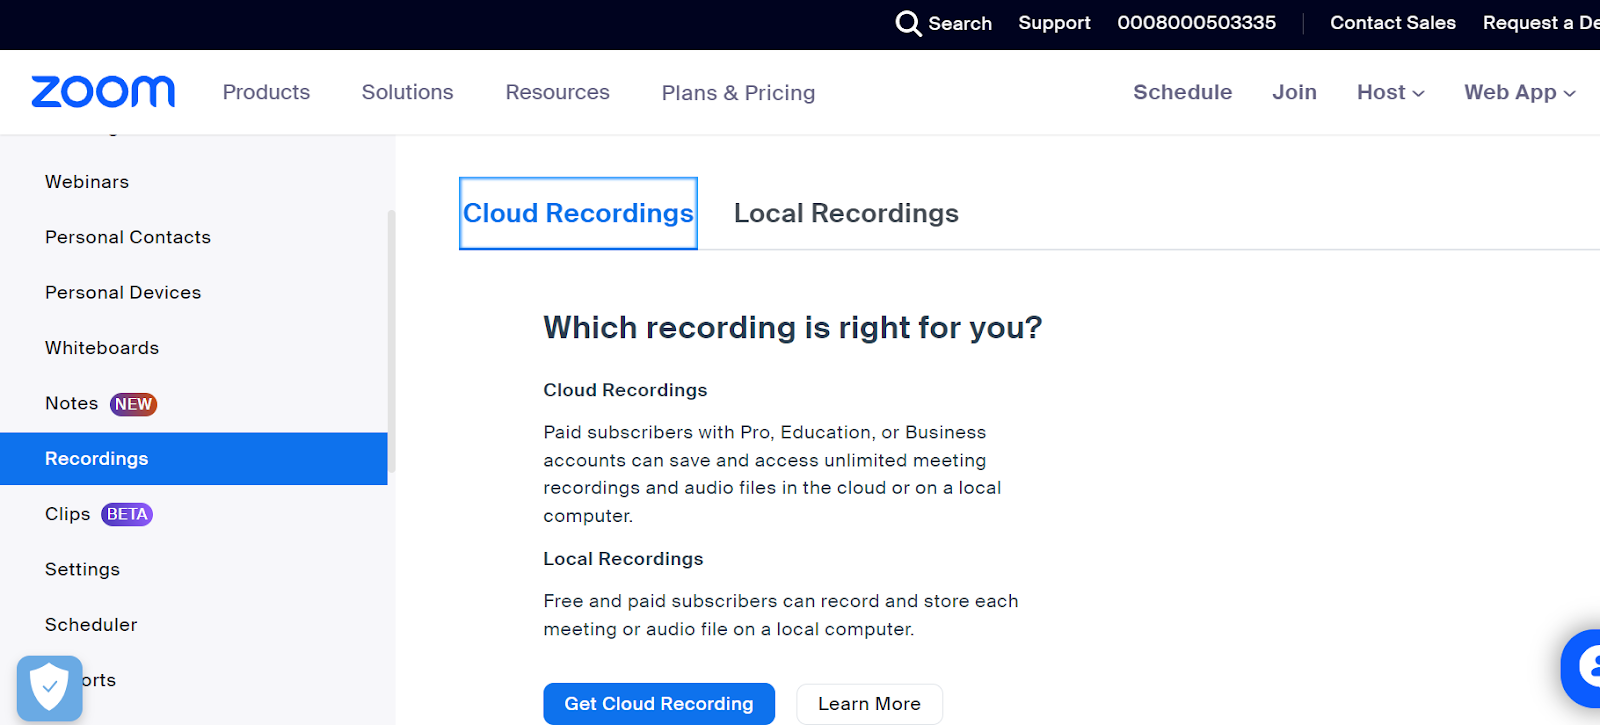Open the privacy shield icon
Screen dimensions: 1600x725
coord(49,688)
